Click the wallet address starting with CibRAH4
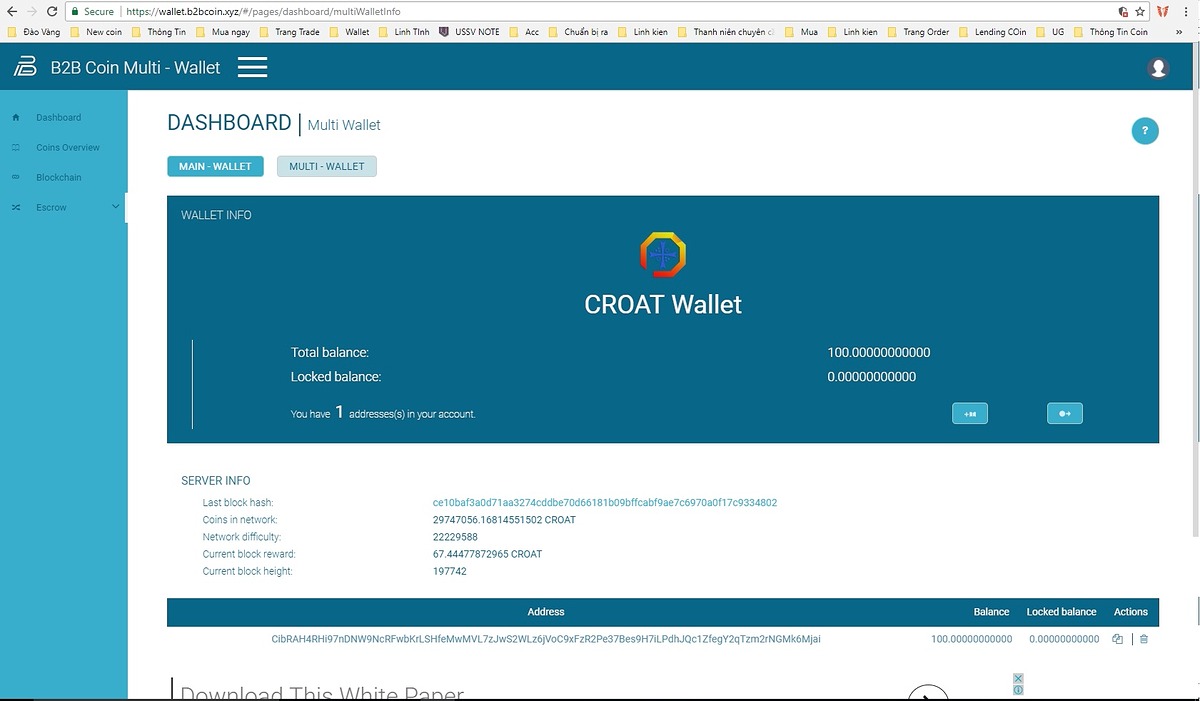1200x701 pixels. pyautogui.click(x=546, y=639)
